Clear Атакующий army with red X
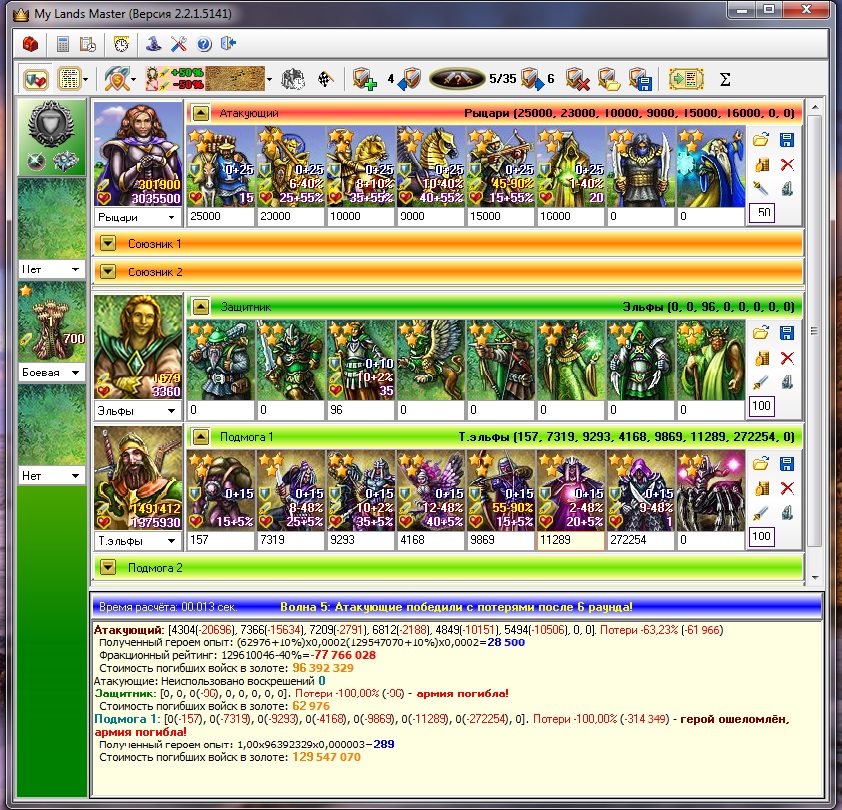Image resolution: width=842 pixels, height=810 pixels. point(787,164)
